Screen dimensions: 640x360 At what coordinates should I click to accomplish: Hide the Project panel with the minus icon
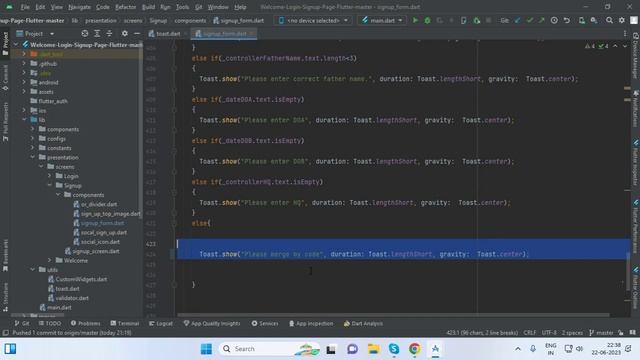(x=137, y=33)
